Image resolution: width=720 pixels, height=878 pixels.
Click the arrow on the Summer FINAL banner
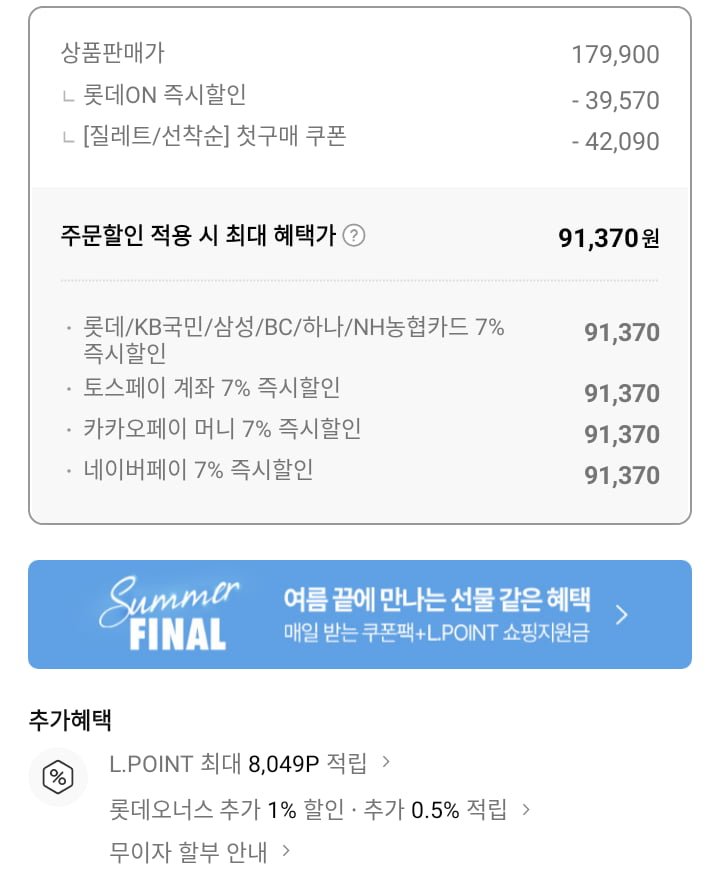tap(621, 614)
